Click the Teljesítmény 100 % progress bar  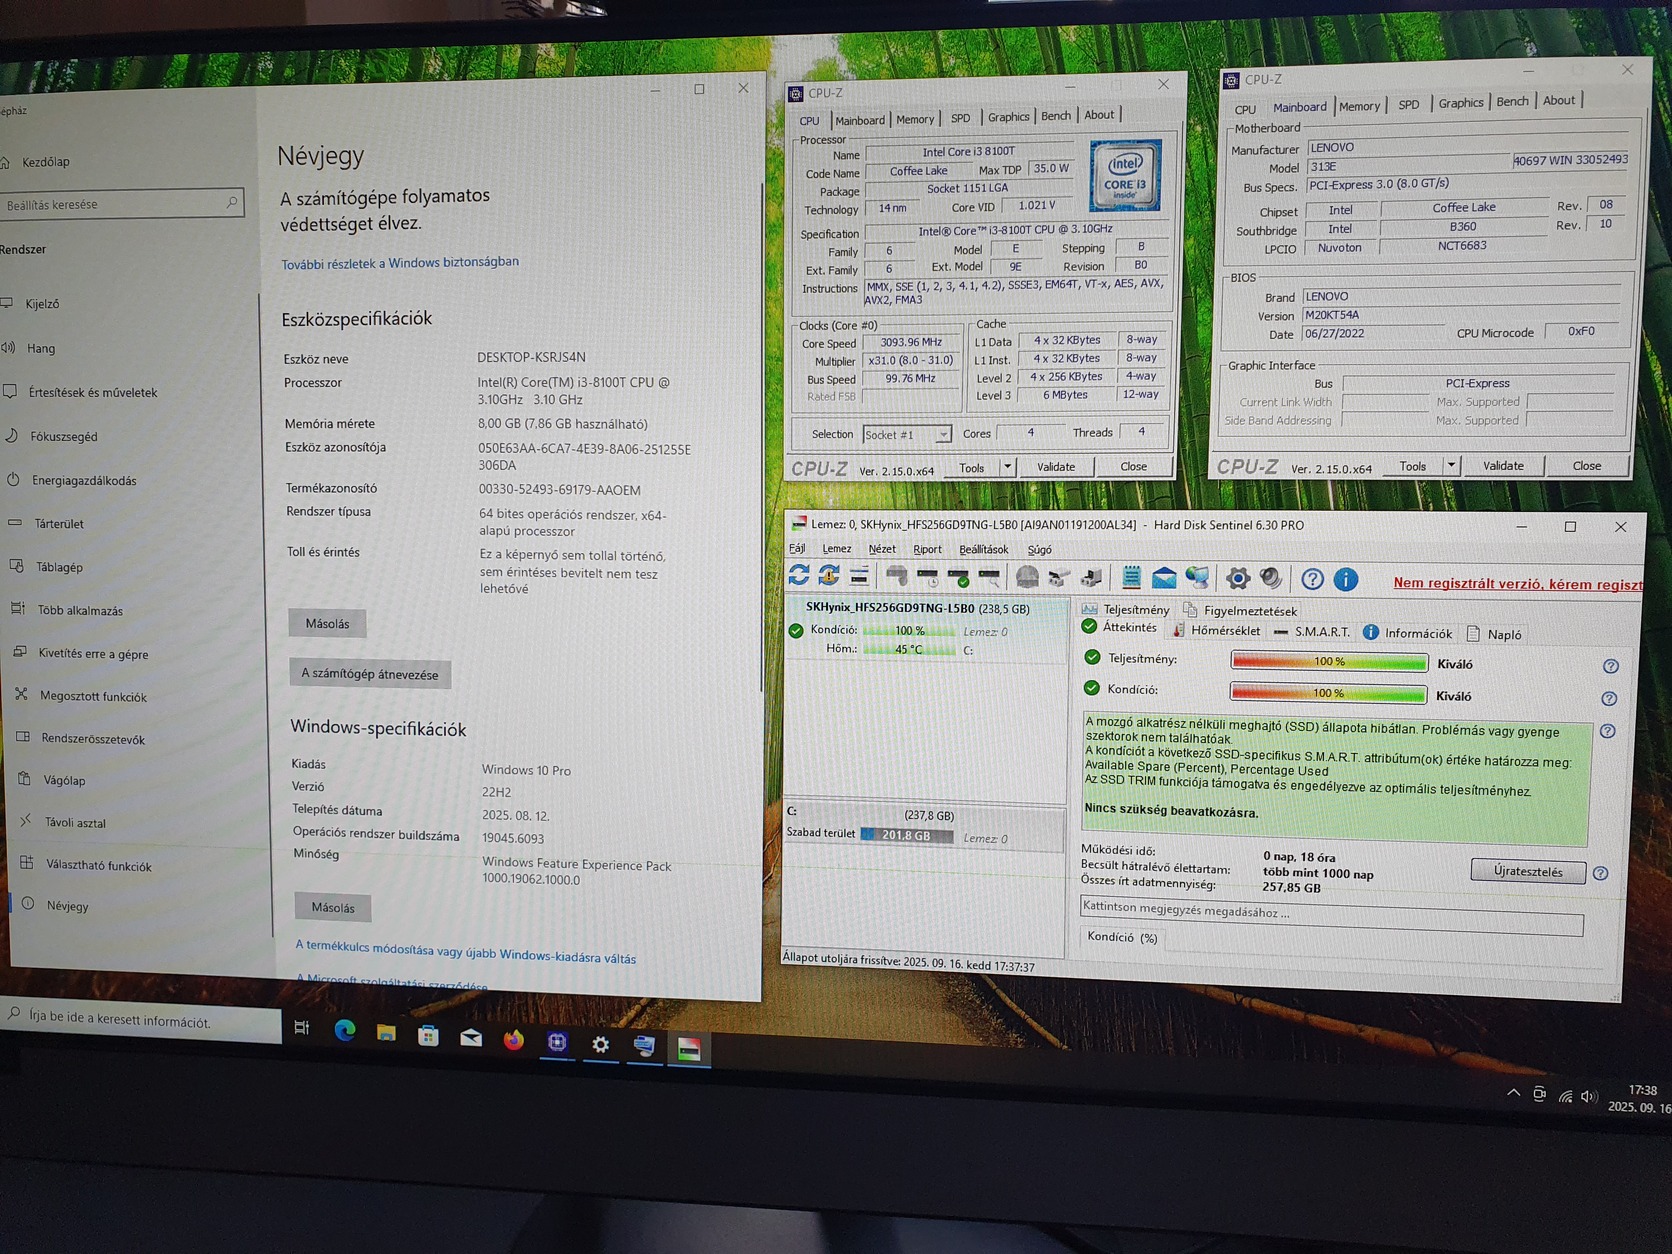[x=1329, y=661]
